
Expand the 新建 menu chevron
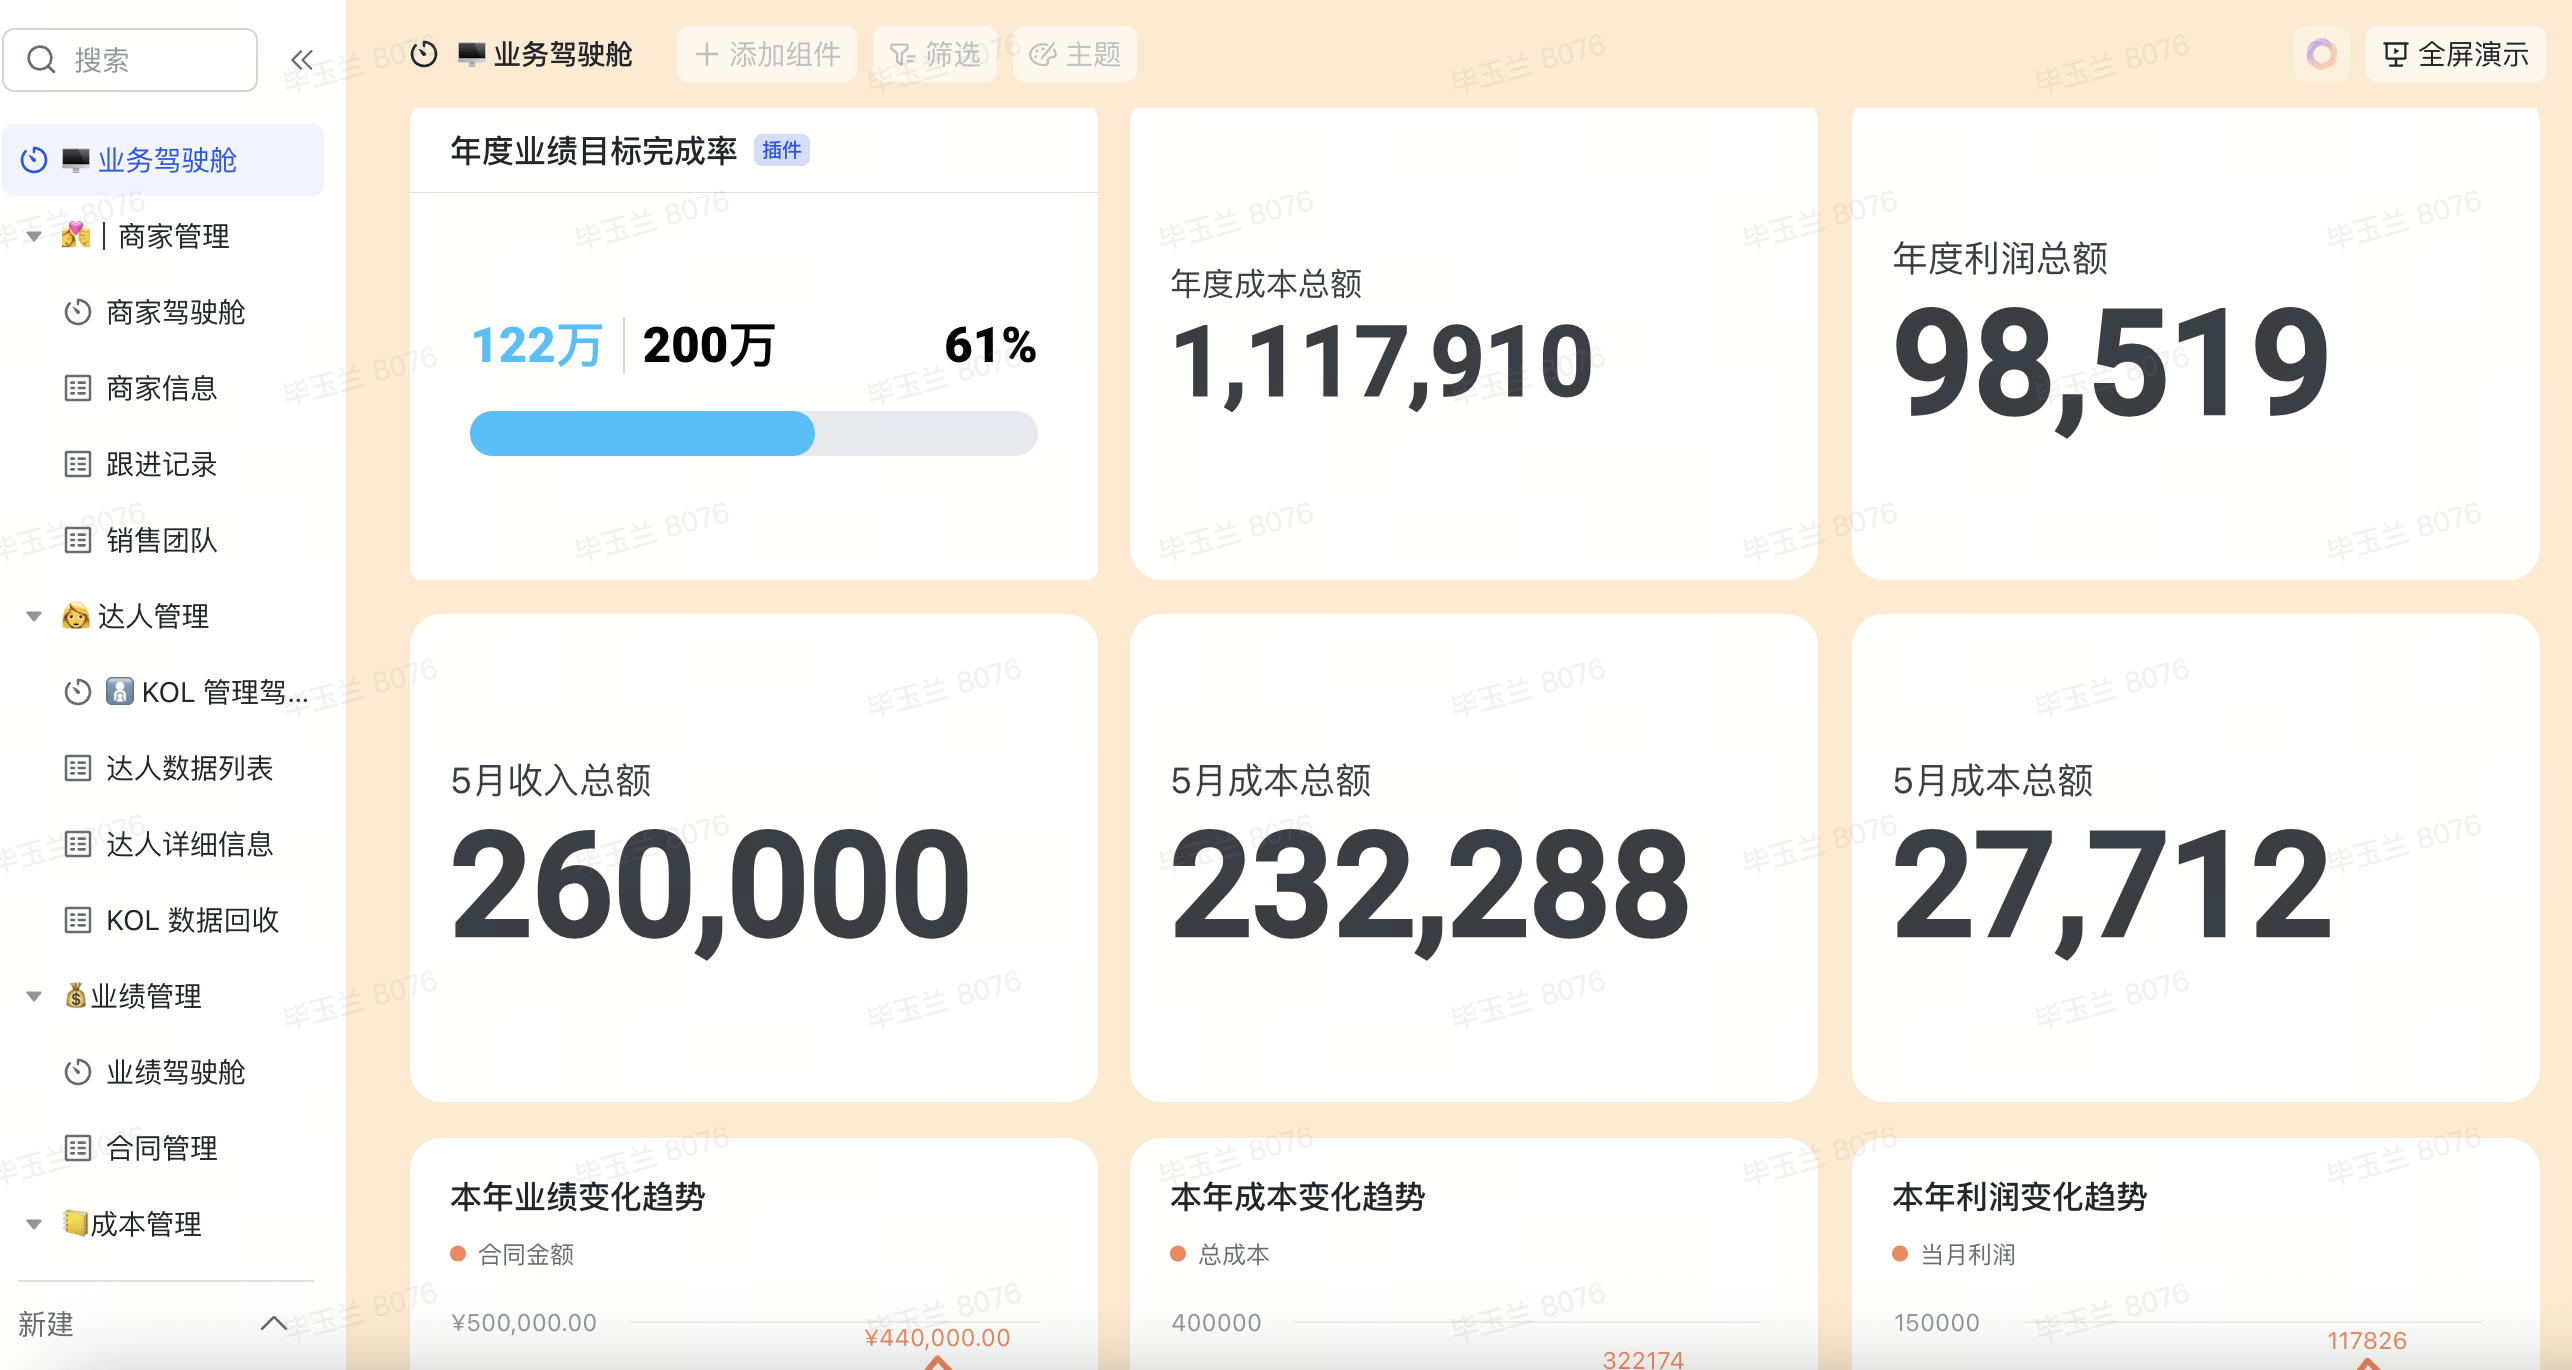tap(273, 1324)
